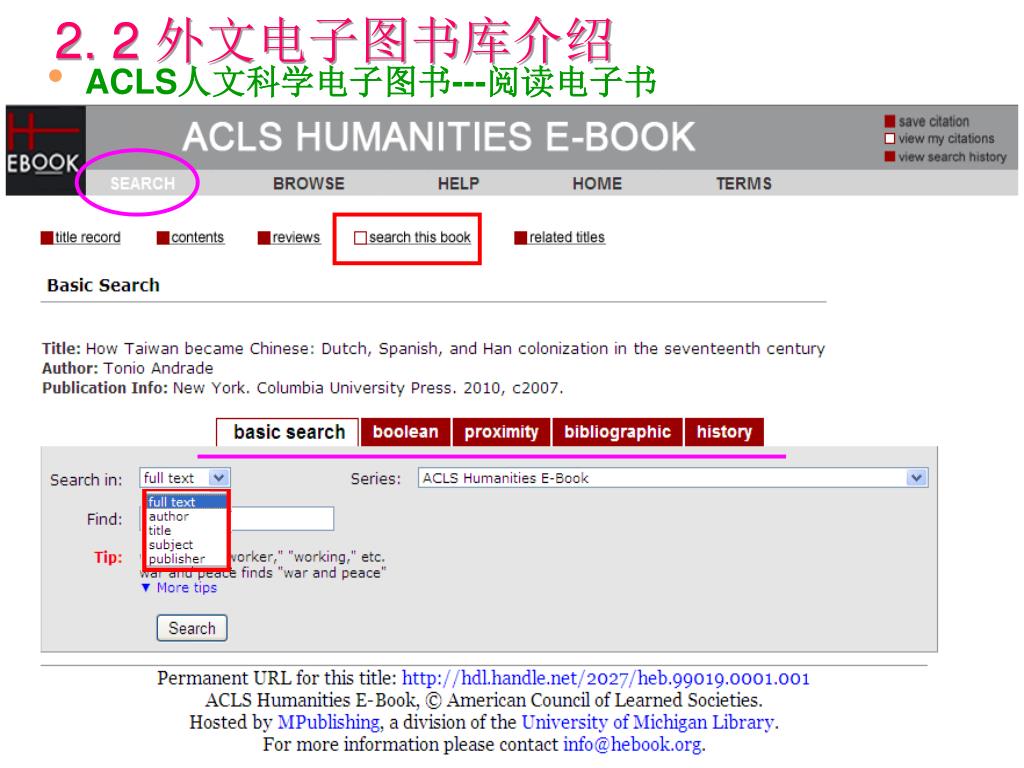1024x768 pixels.
Task: Open the MPublishing link
Action: (x=328, y=722)
